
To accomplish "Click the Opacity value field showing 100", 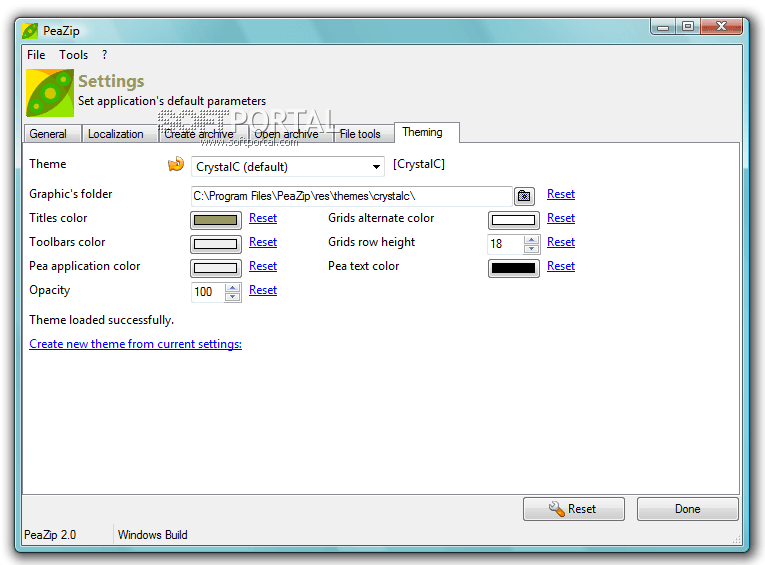I will point(208,292).
